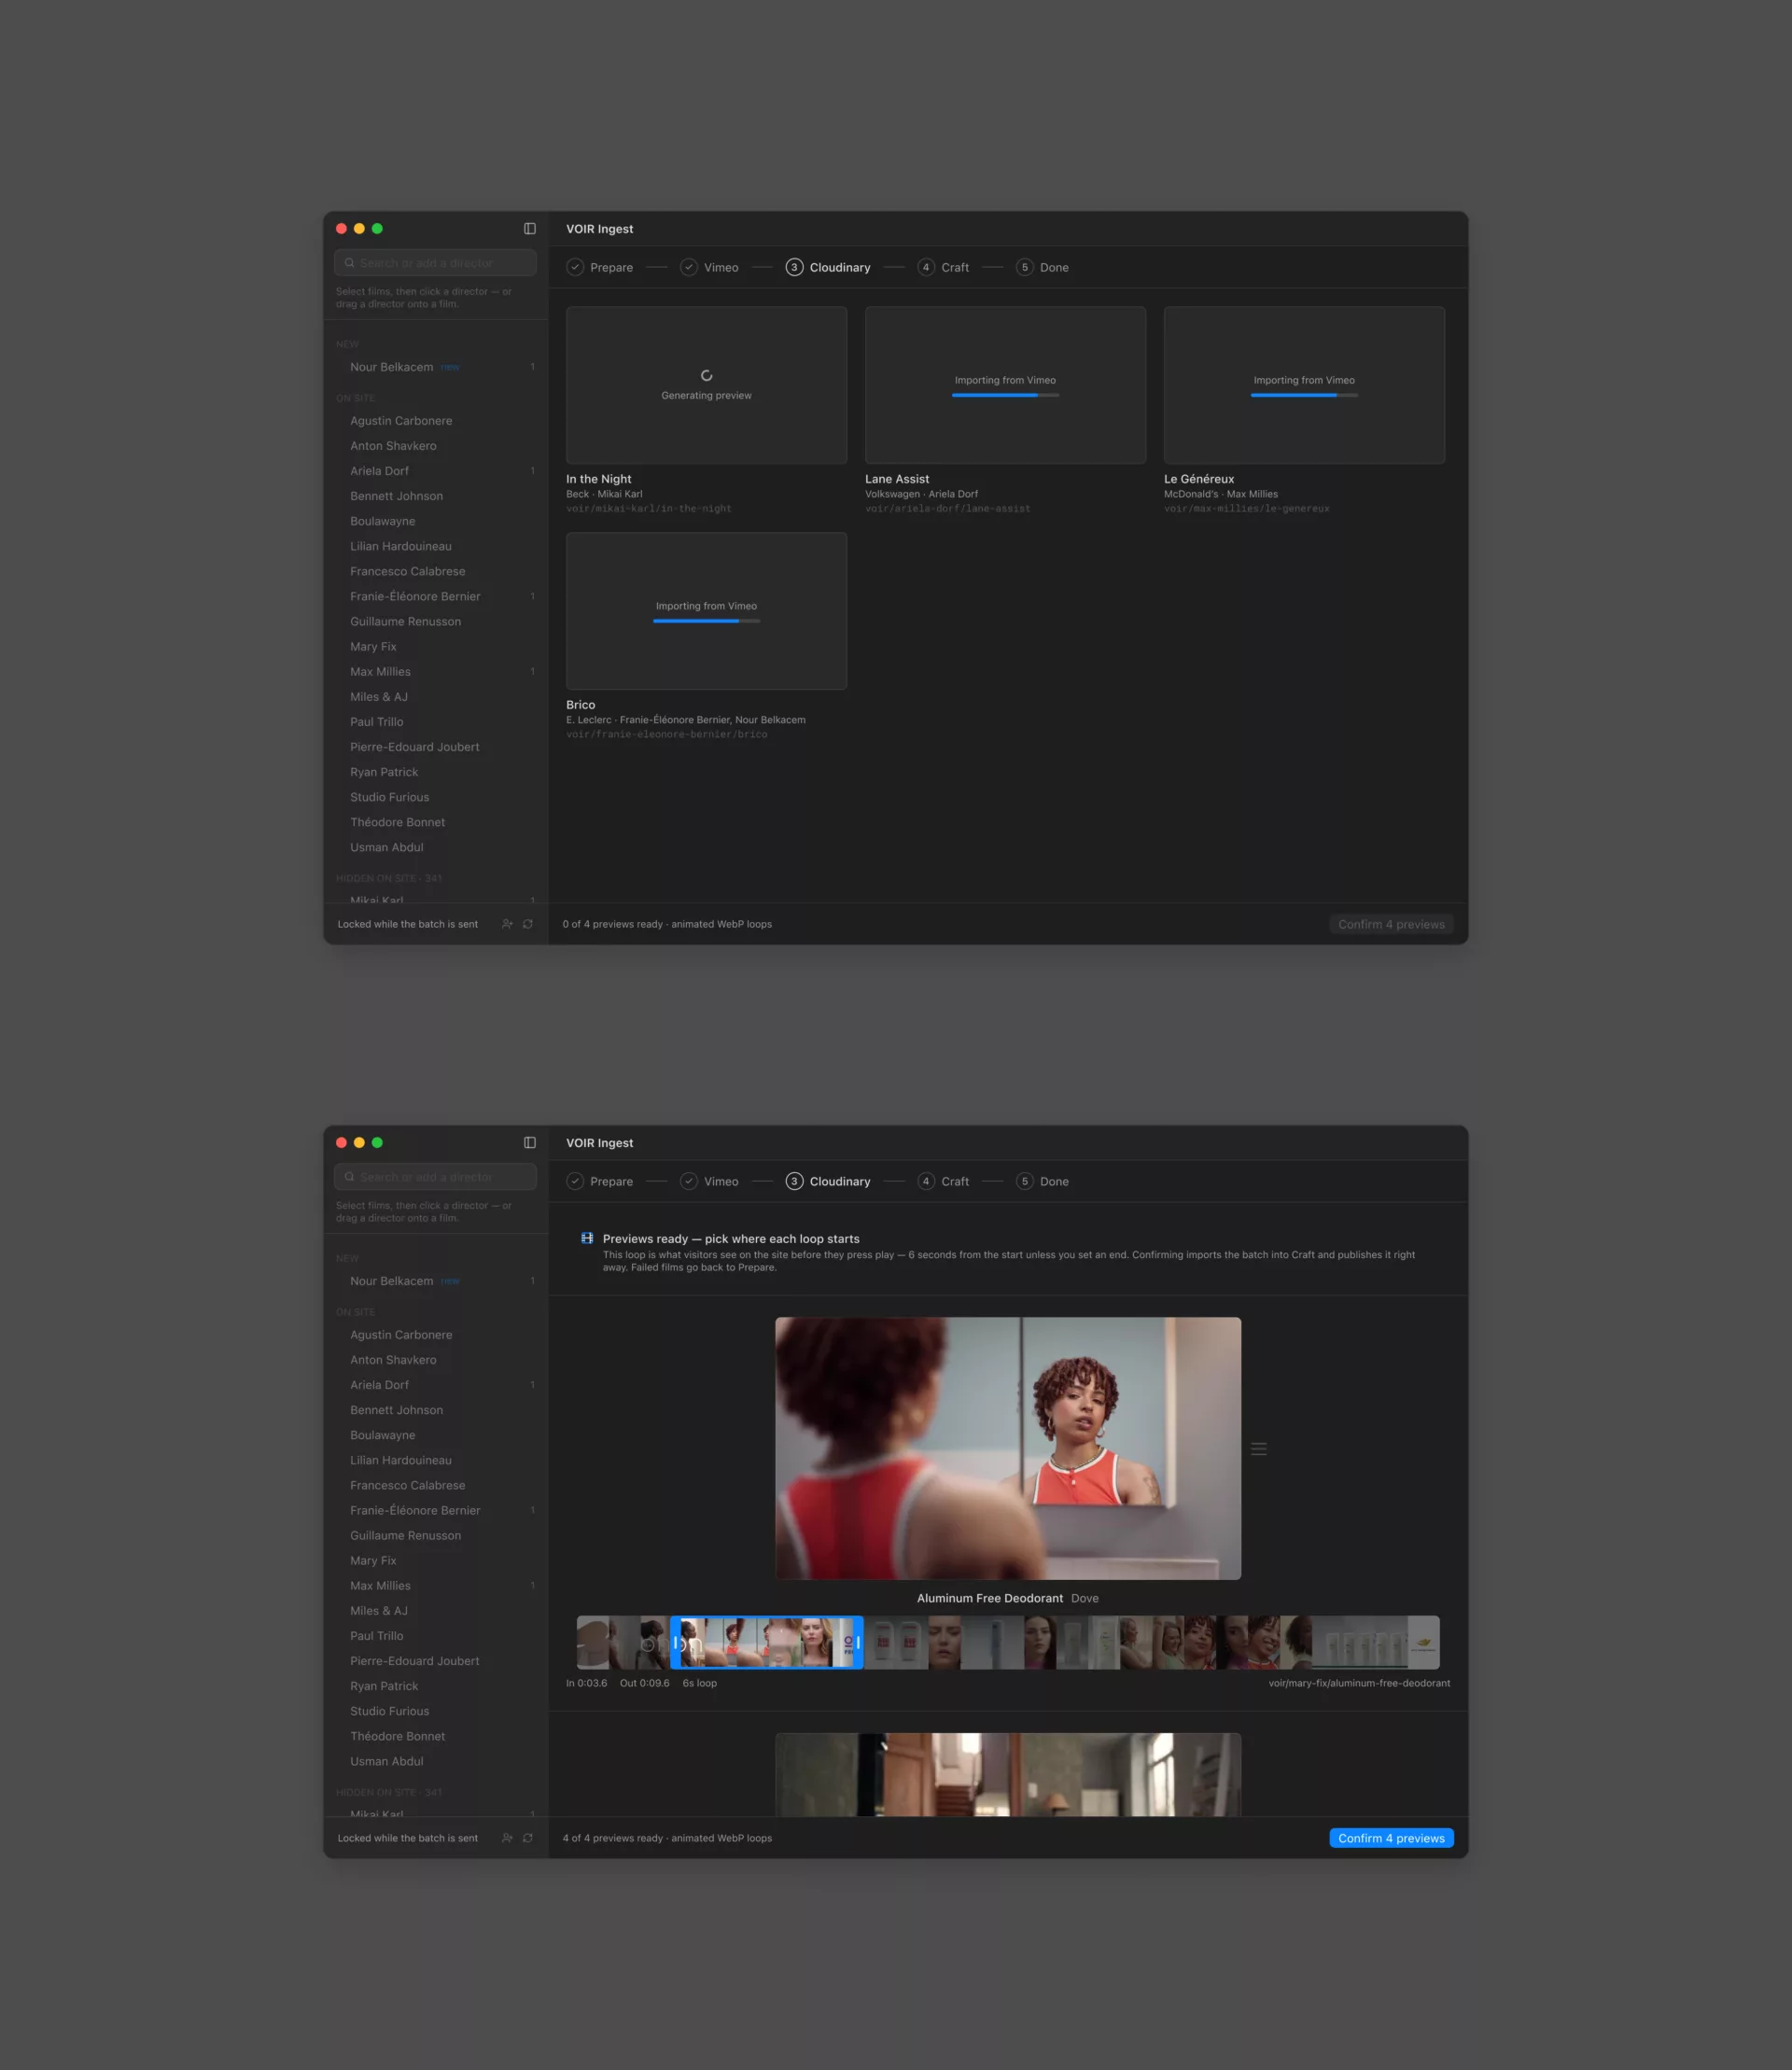Select 'Usman Abdul' in the importing window sidebar
The width and height of the screenshot is (1792, 2070).
[437, 847]
